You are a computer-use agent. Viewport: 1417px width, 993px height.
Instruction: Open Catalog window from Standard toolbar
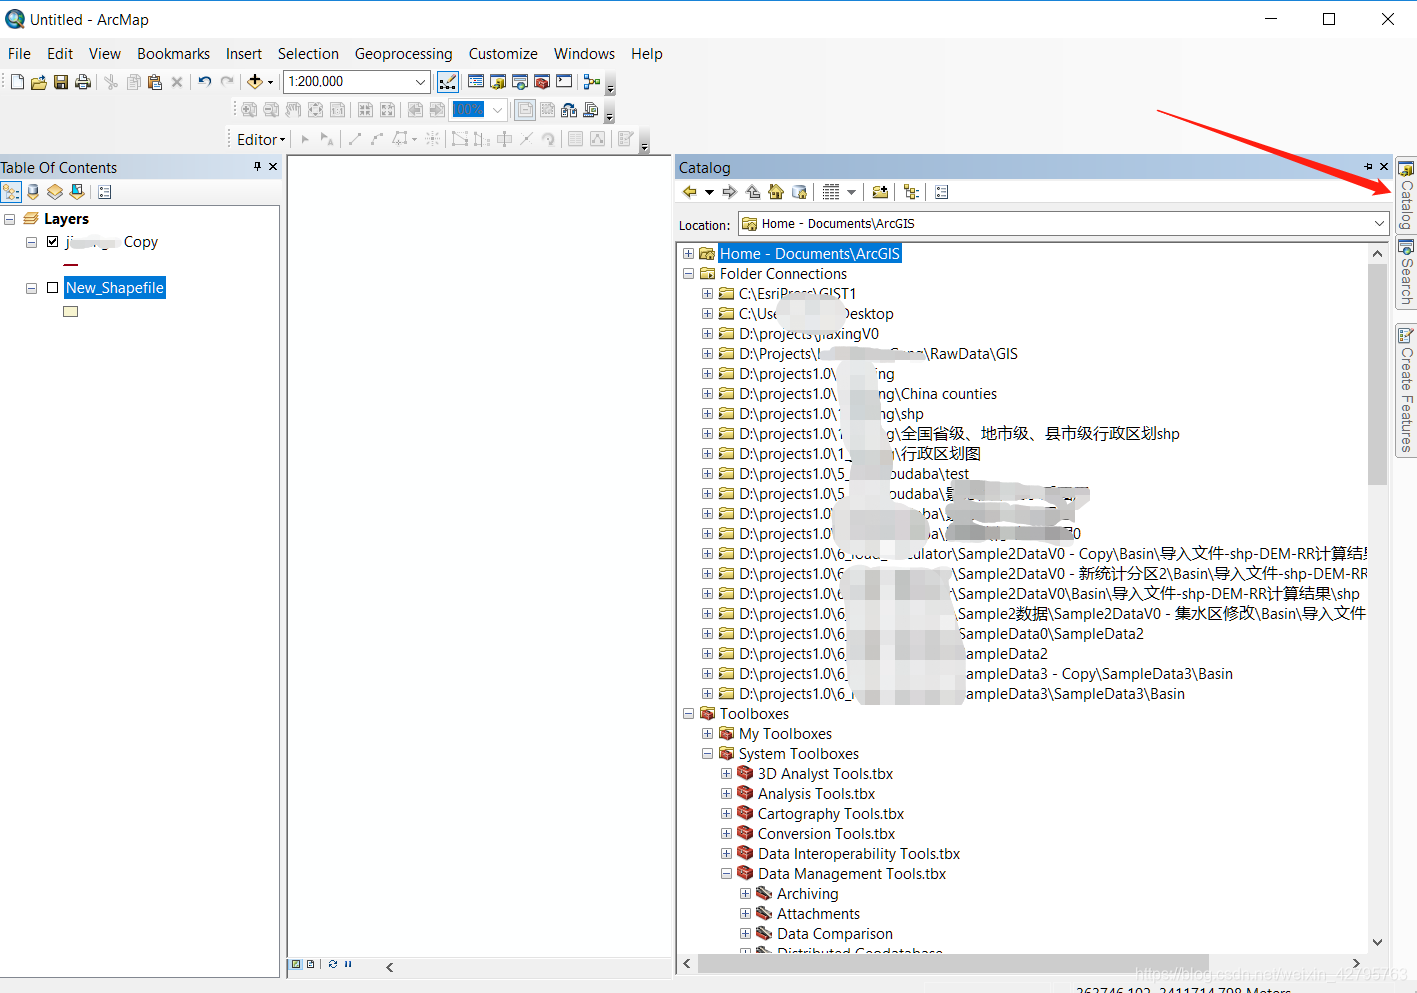pos(498,82)
